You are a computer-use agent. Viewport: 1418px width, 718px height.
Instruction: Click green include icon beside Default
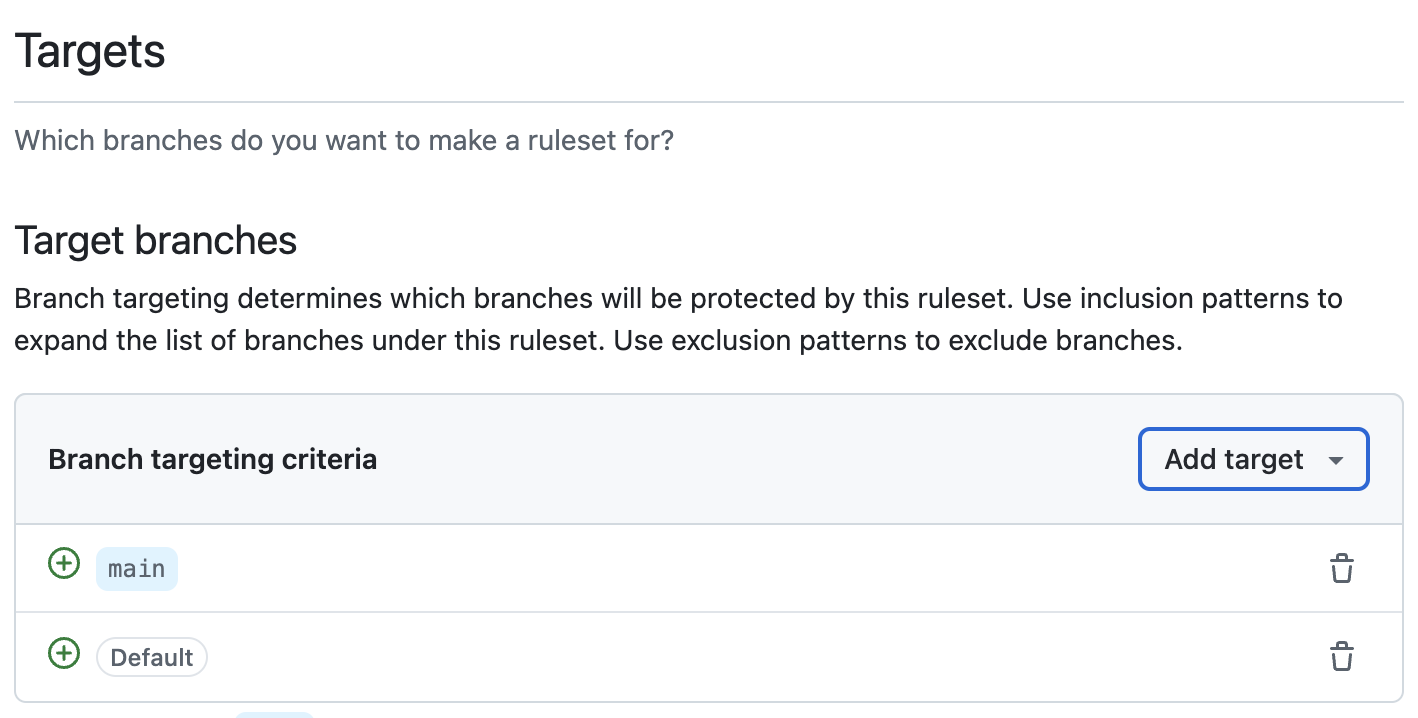coord(64,654)
